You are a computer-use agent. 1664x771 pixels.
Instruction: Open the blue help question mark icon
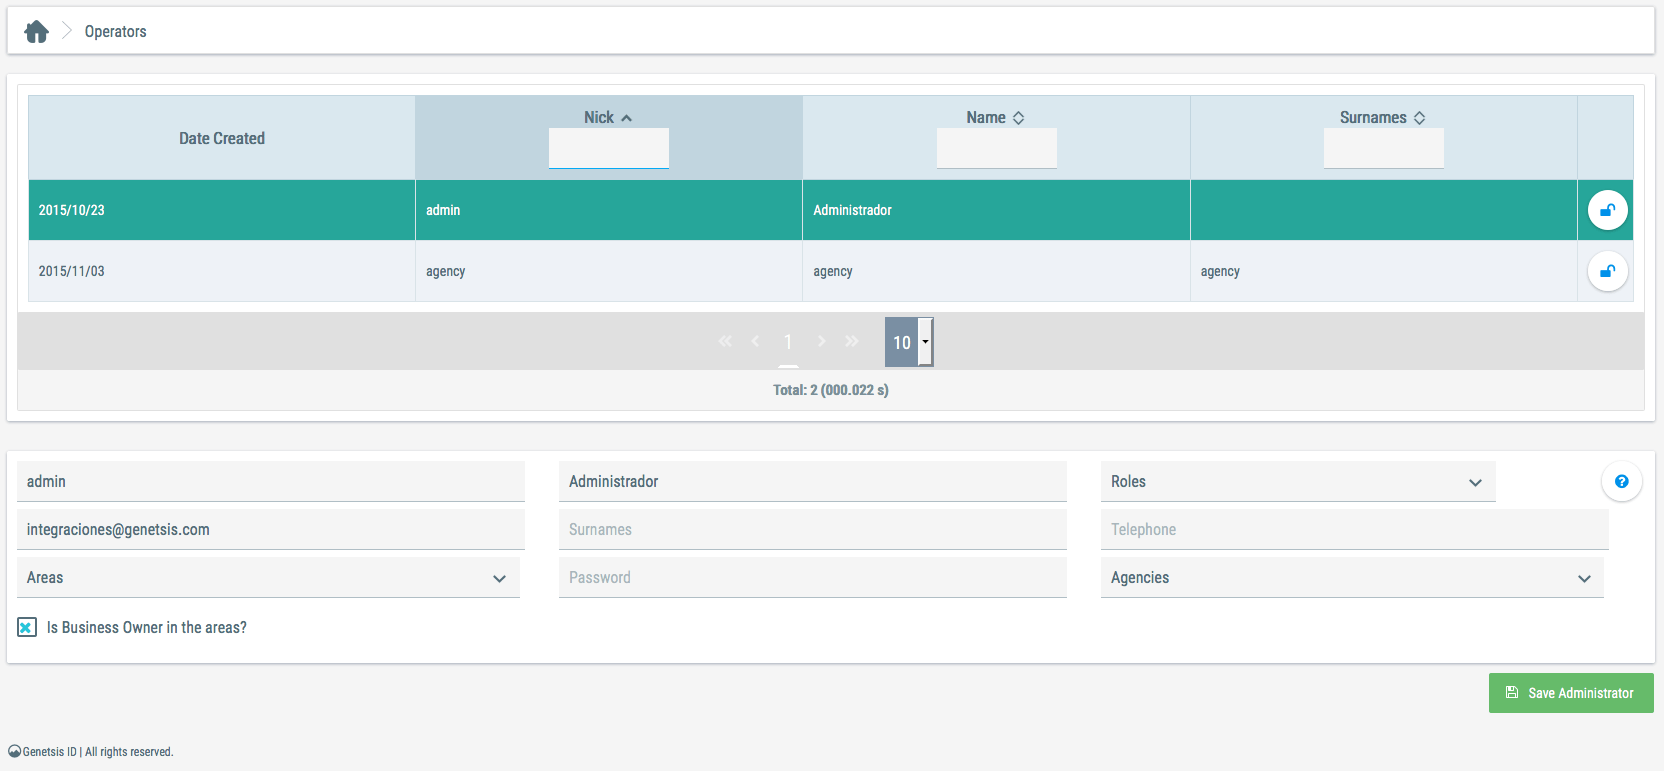[1621, 482]
